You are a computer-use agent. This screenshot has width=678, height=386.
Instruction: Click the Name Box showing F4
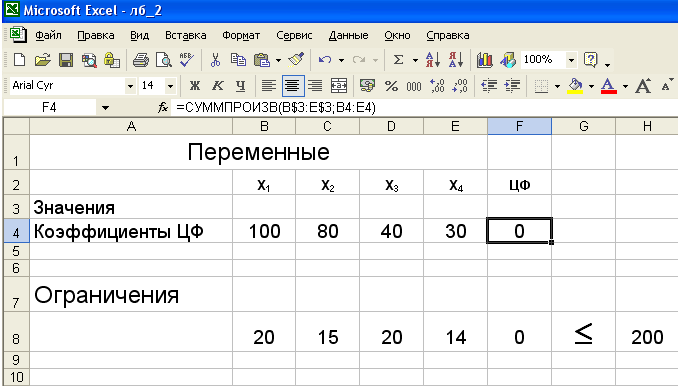click(x=49, y=108)
